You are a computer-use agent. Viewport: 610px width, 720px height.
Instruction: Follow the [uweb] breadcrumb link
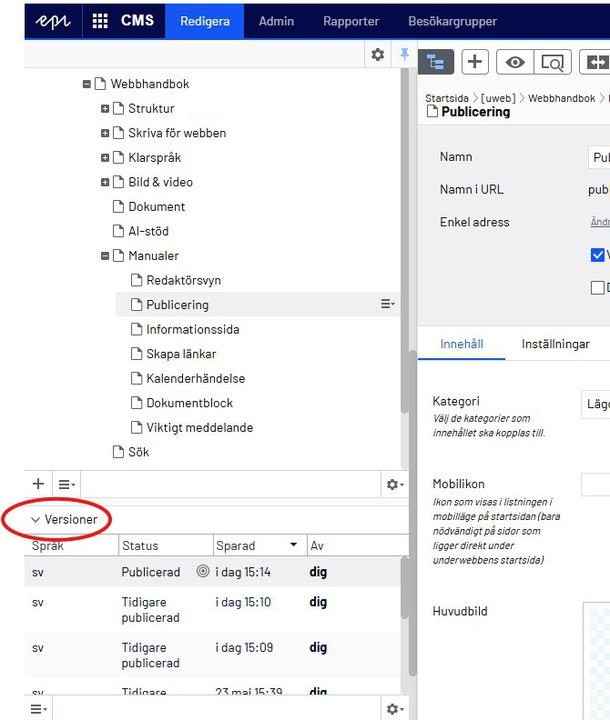(x=498, y=98)
